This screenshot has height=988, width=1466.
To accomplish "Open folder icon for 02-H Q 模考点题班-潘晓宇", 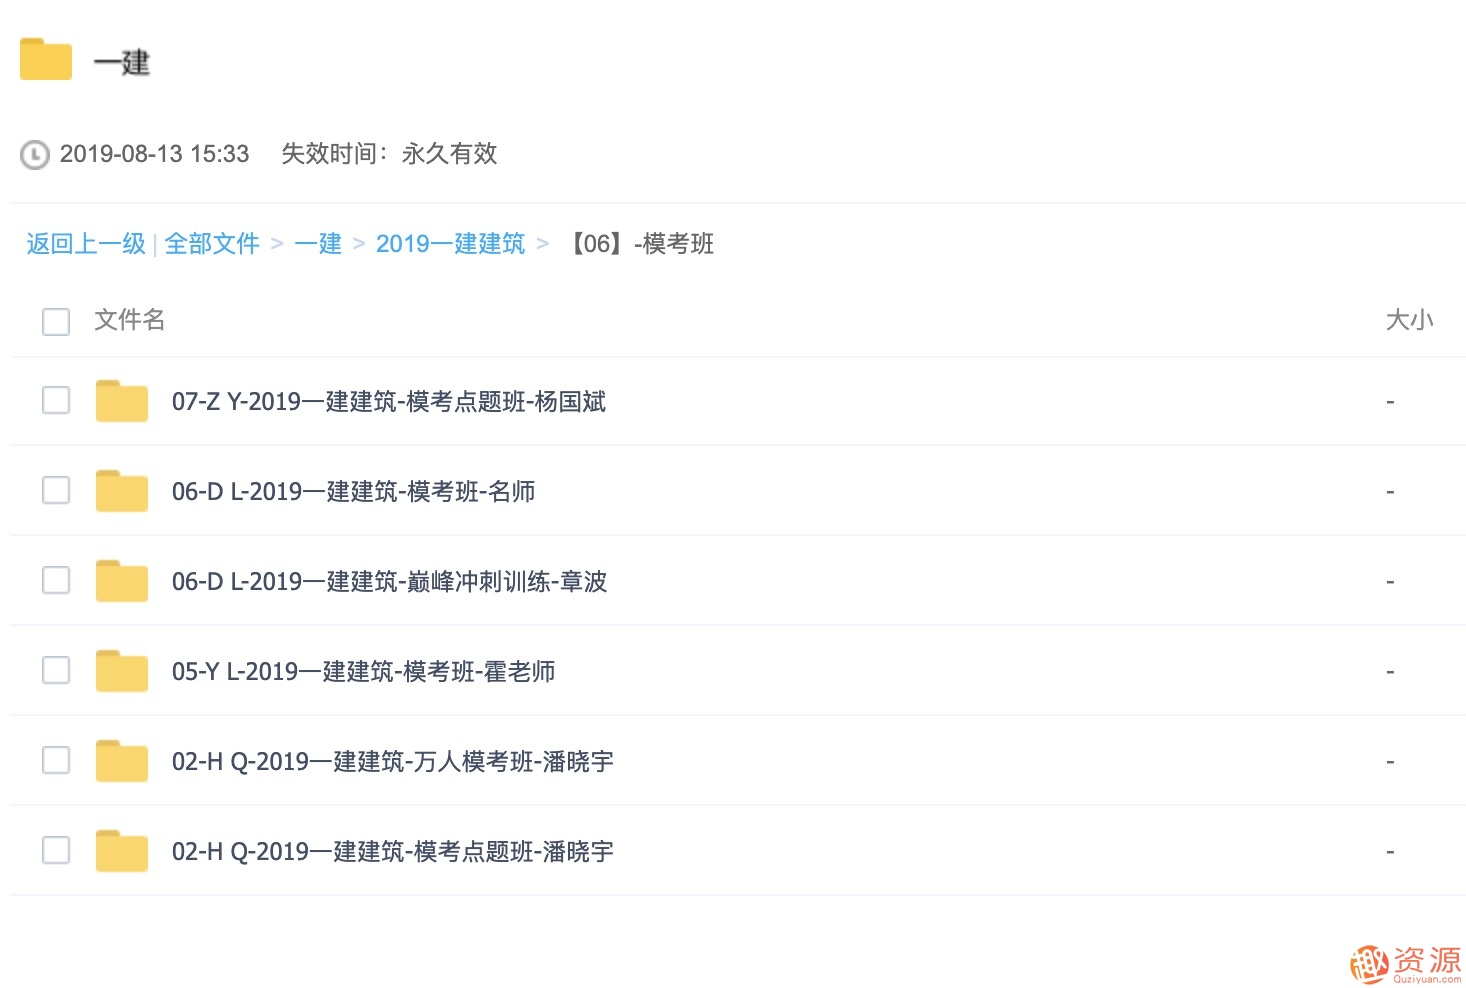I will [122, 851].
